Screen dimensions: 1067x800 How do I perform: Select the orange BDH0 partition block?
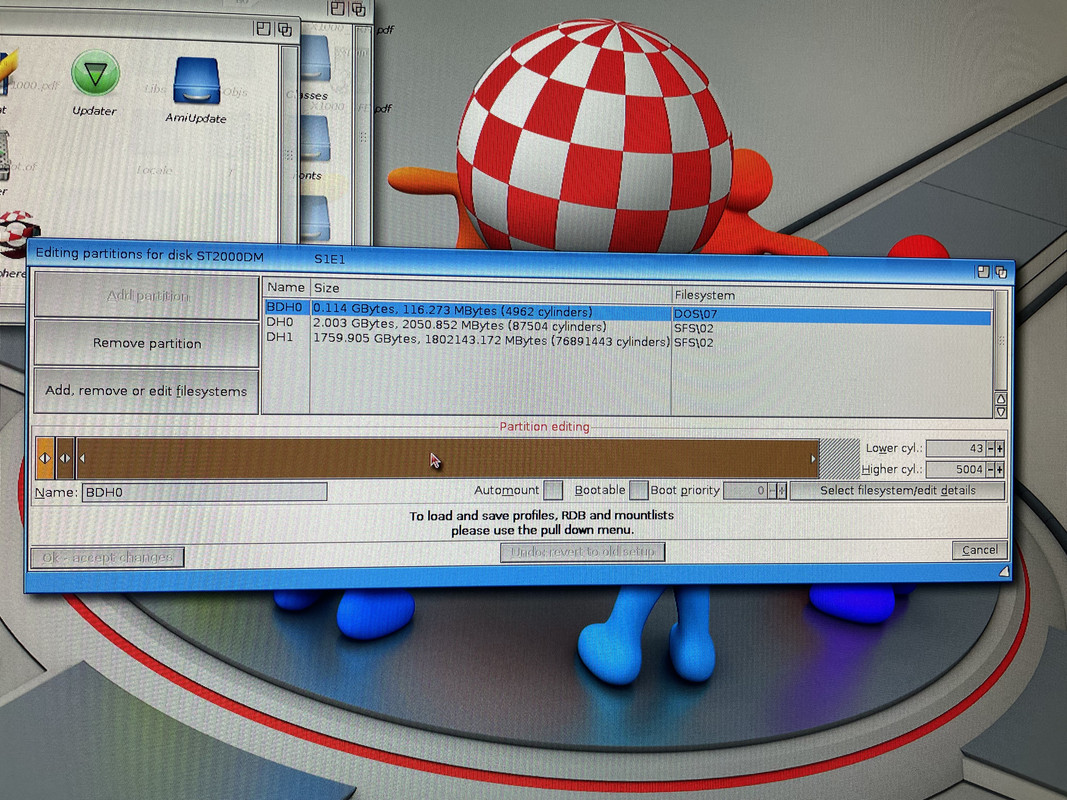[45, 458]
